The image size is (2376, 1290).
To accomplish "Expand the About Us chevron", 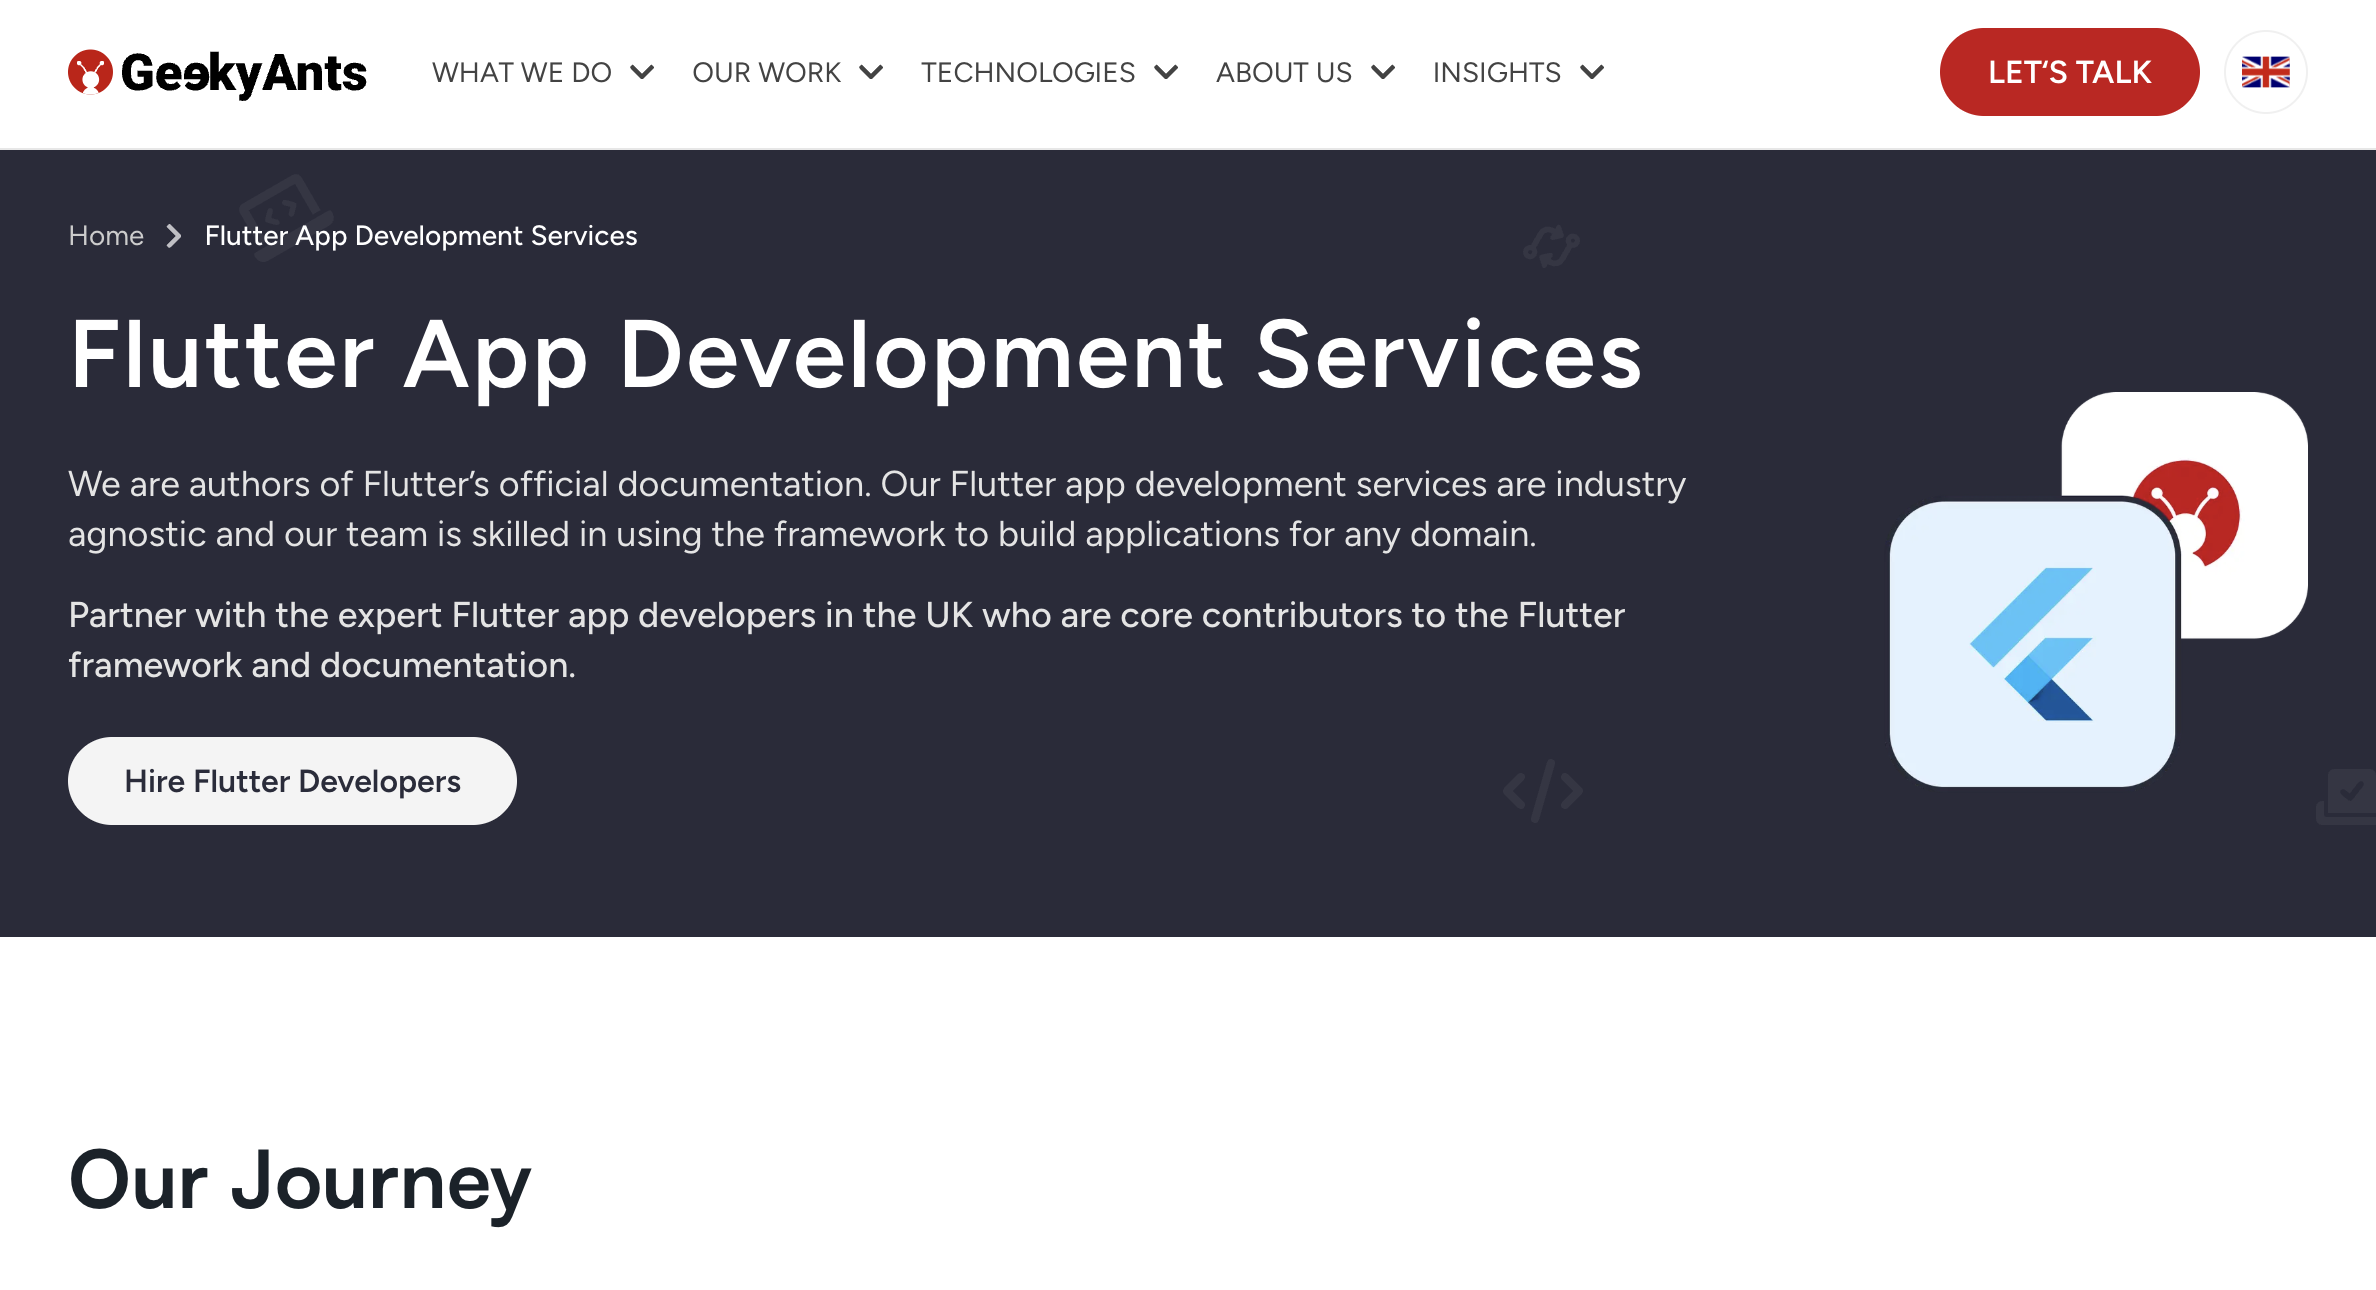I will (x=1383, y=72).
